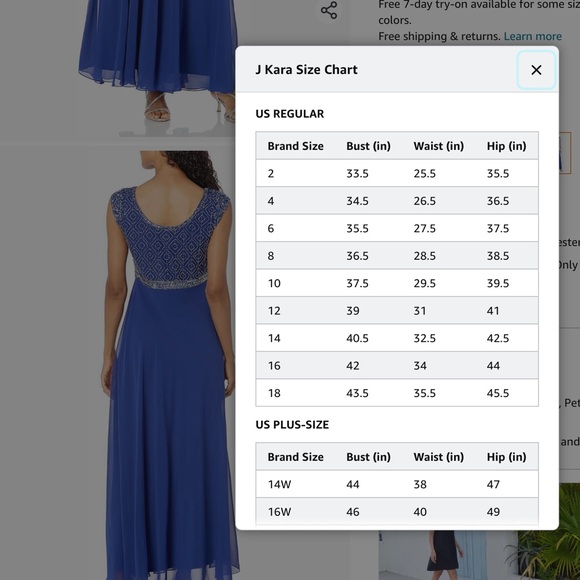Click the black dress photo below the popup
Viewport: 580px width, 580px height.
click(x=479, y=555)
